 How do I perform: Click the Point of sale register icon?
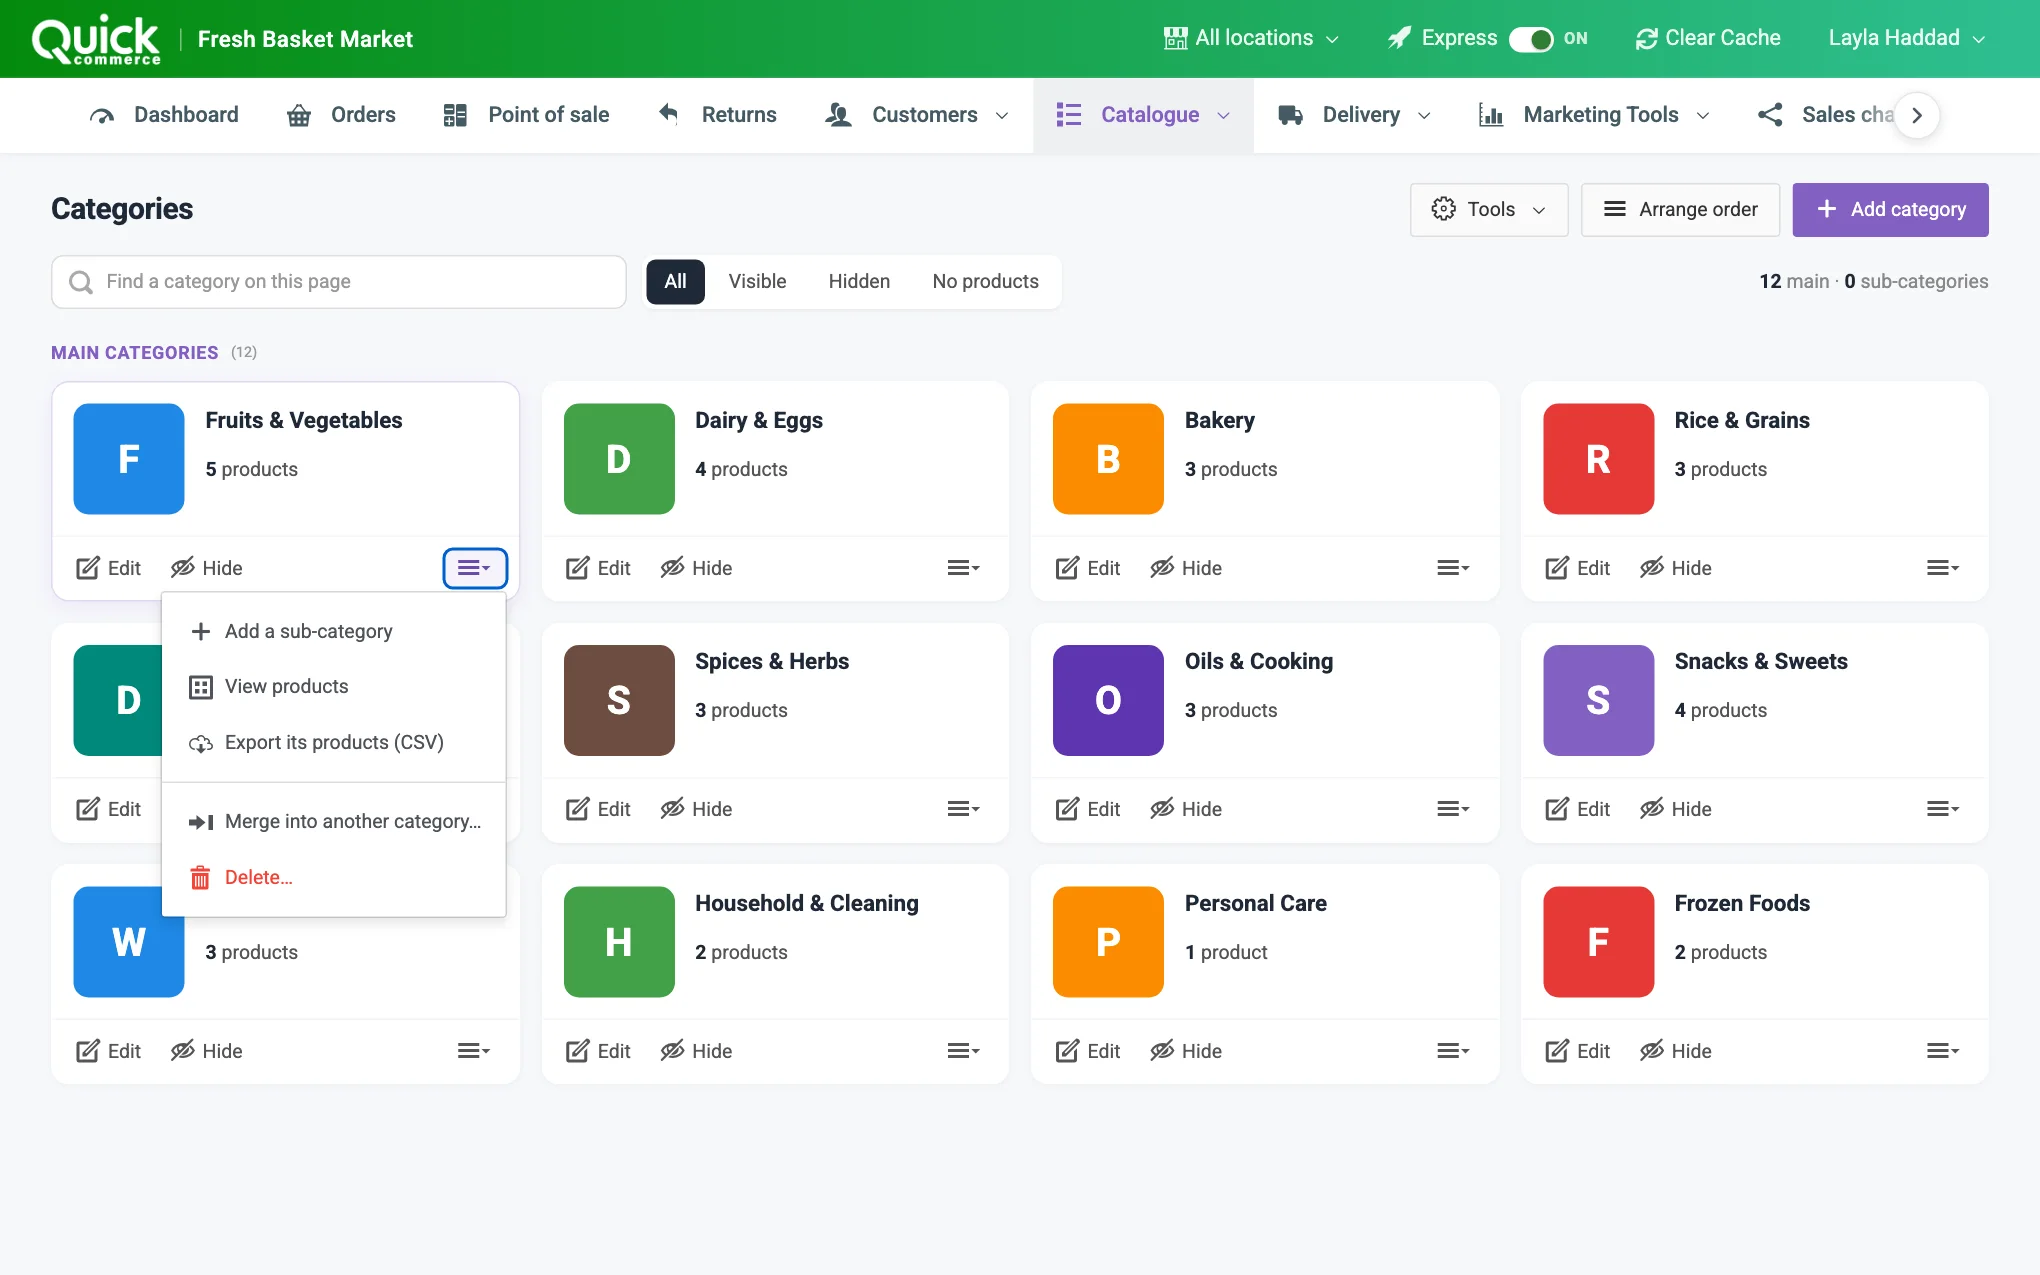[455, 115]
